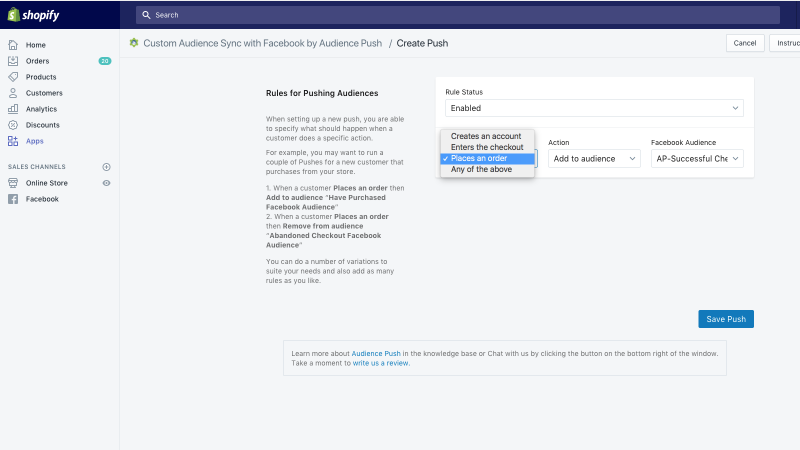
Task: Click the Apps grid icon
Action: click(13, 141)
